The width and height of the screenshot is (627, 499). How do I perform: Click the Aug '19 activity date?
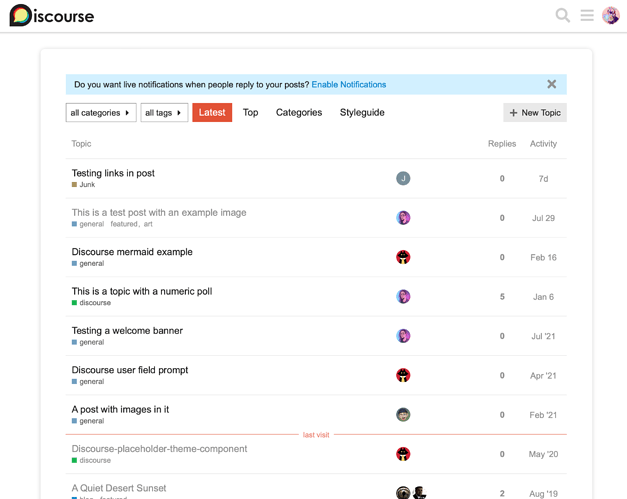pos(543,494)
